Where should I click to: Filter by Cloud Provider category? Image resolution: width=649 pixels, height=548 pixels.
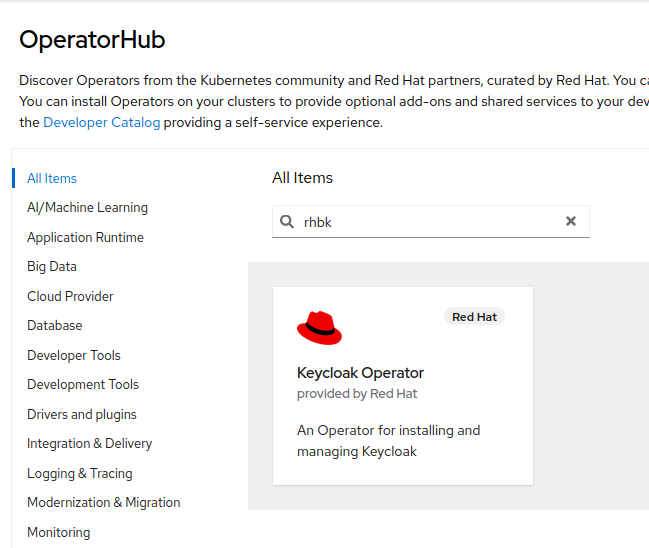point(70,296)
